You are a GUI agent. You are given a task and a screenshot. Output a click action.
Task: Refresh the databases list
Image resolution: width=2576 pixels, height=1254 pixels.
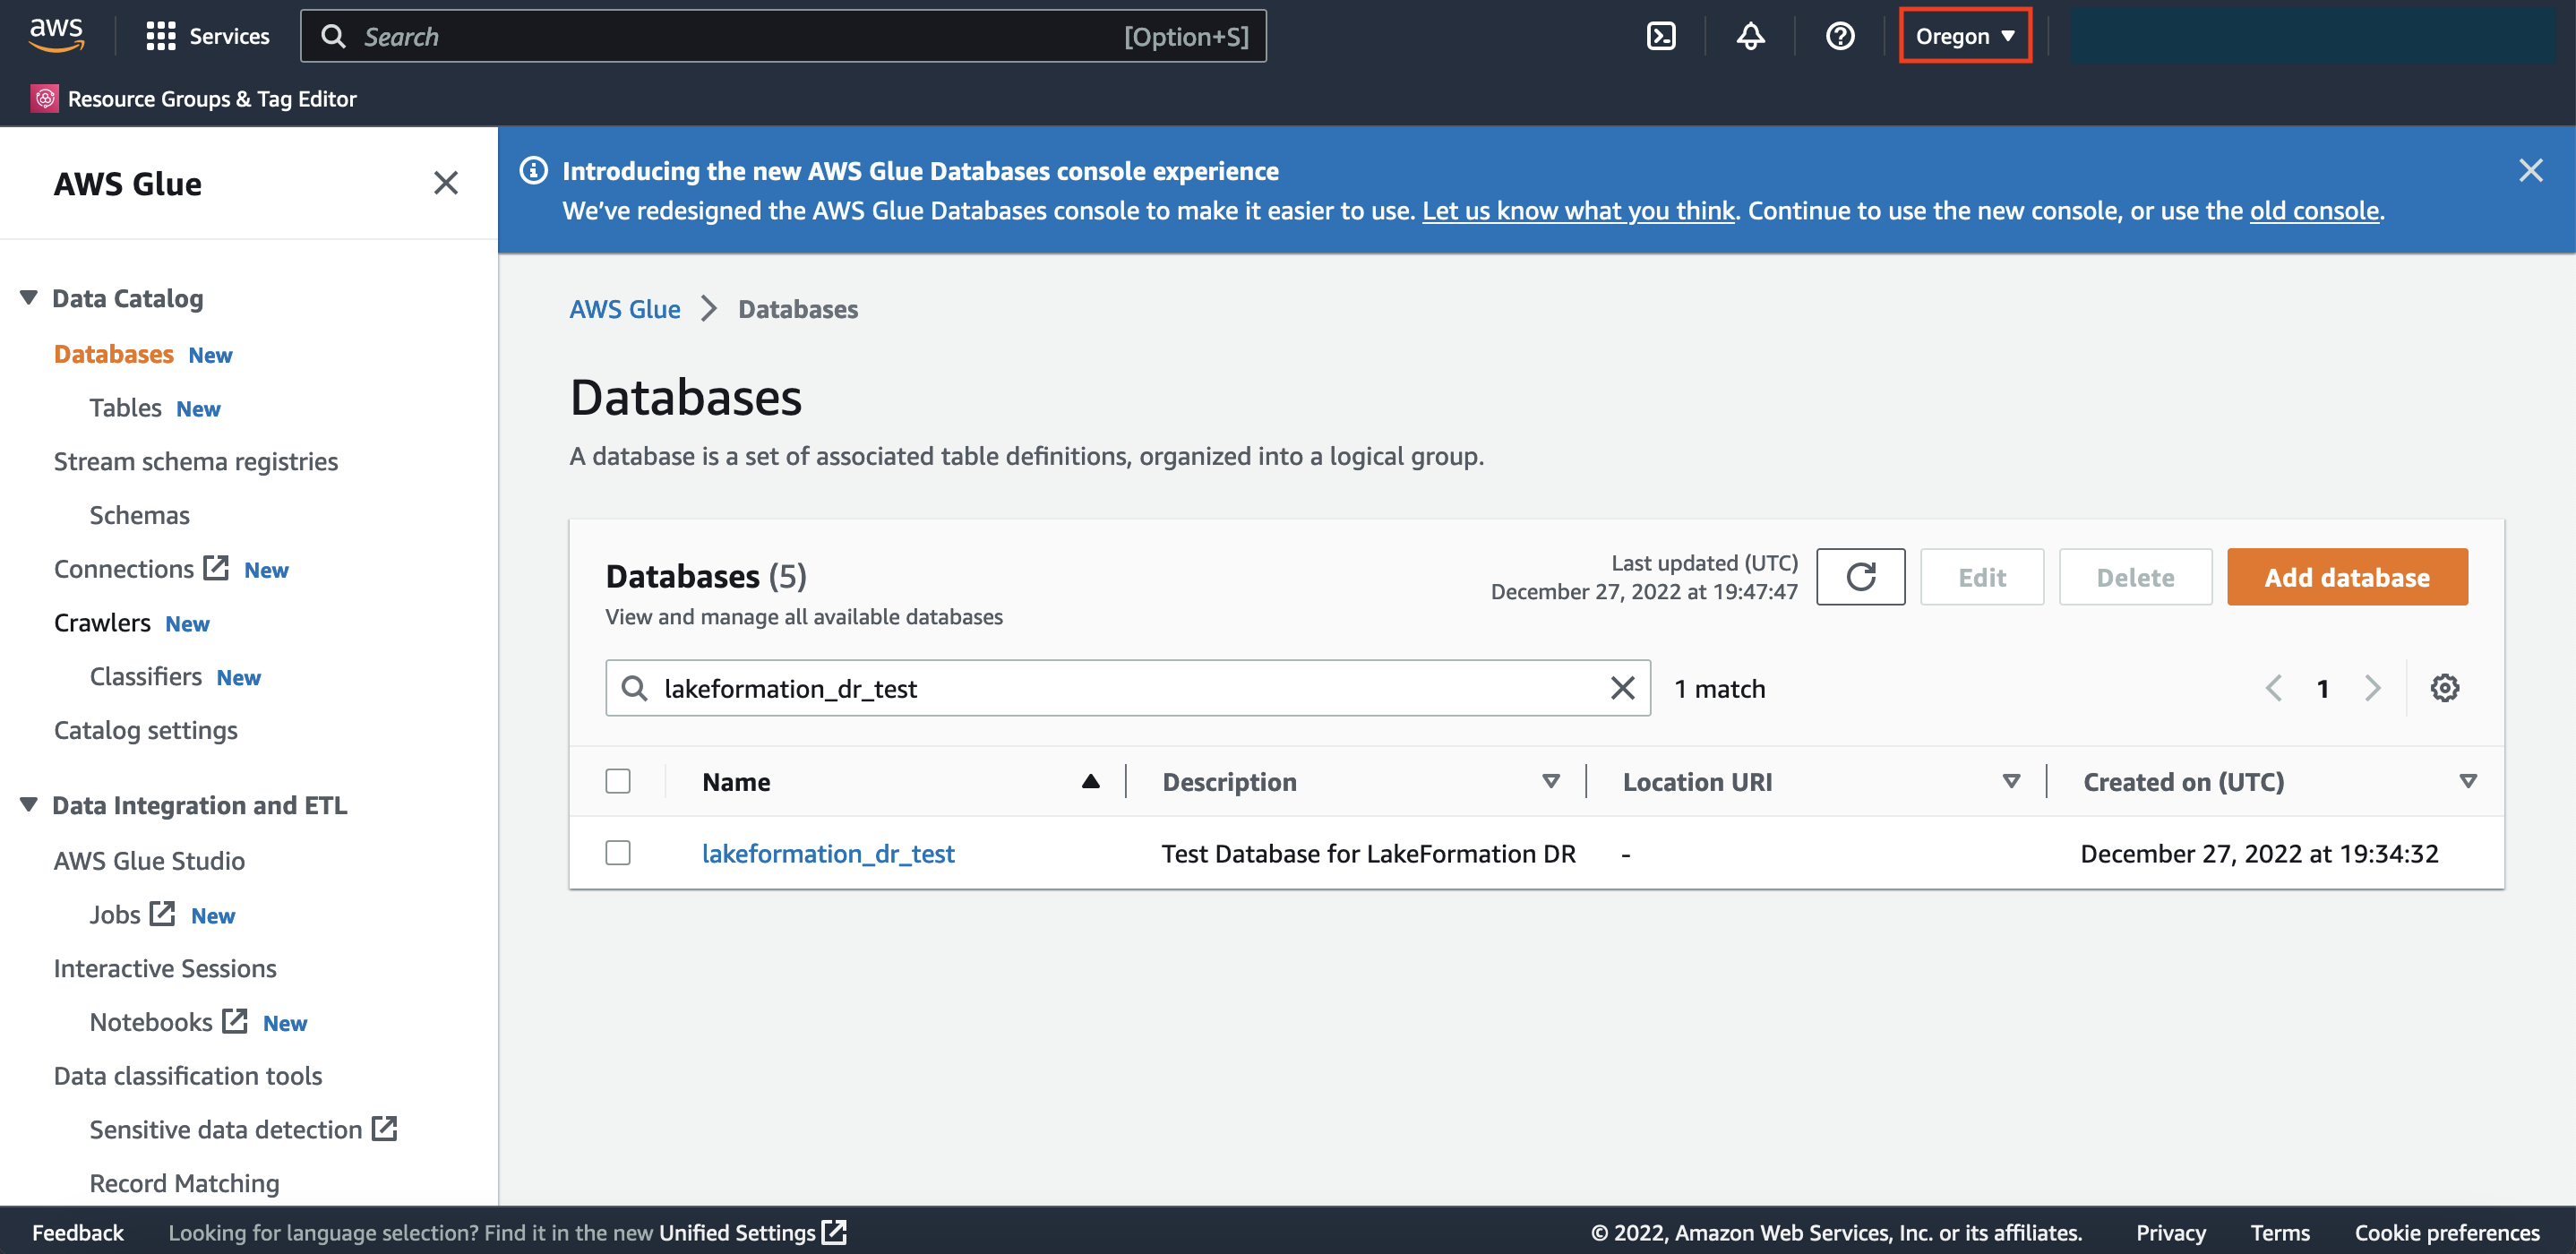1860,576
